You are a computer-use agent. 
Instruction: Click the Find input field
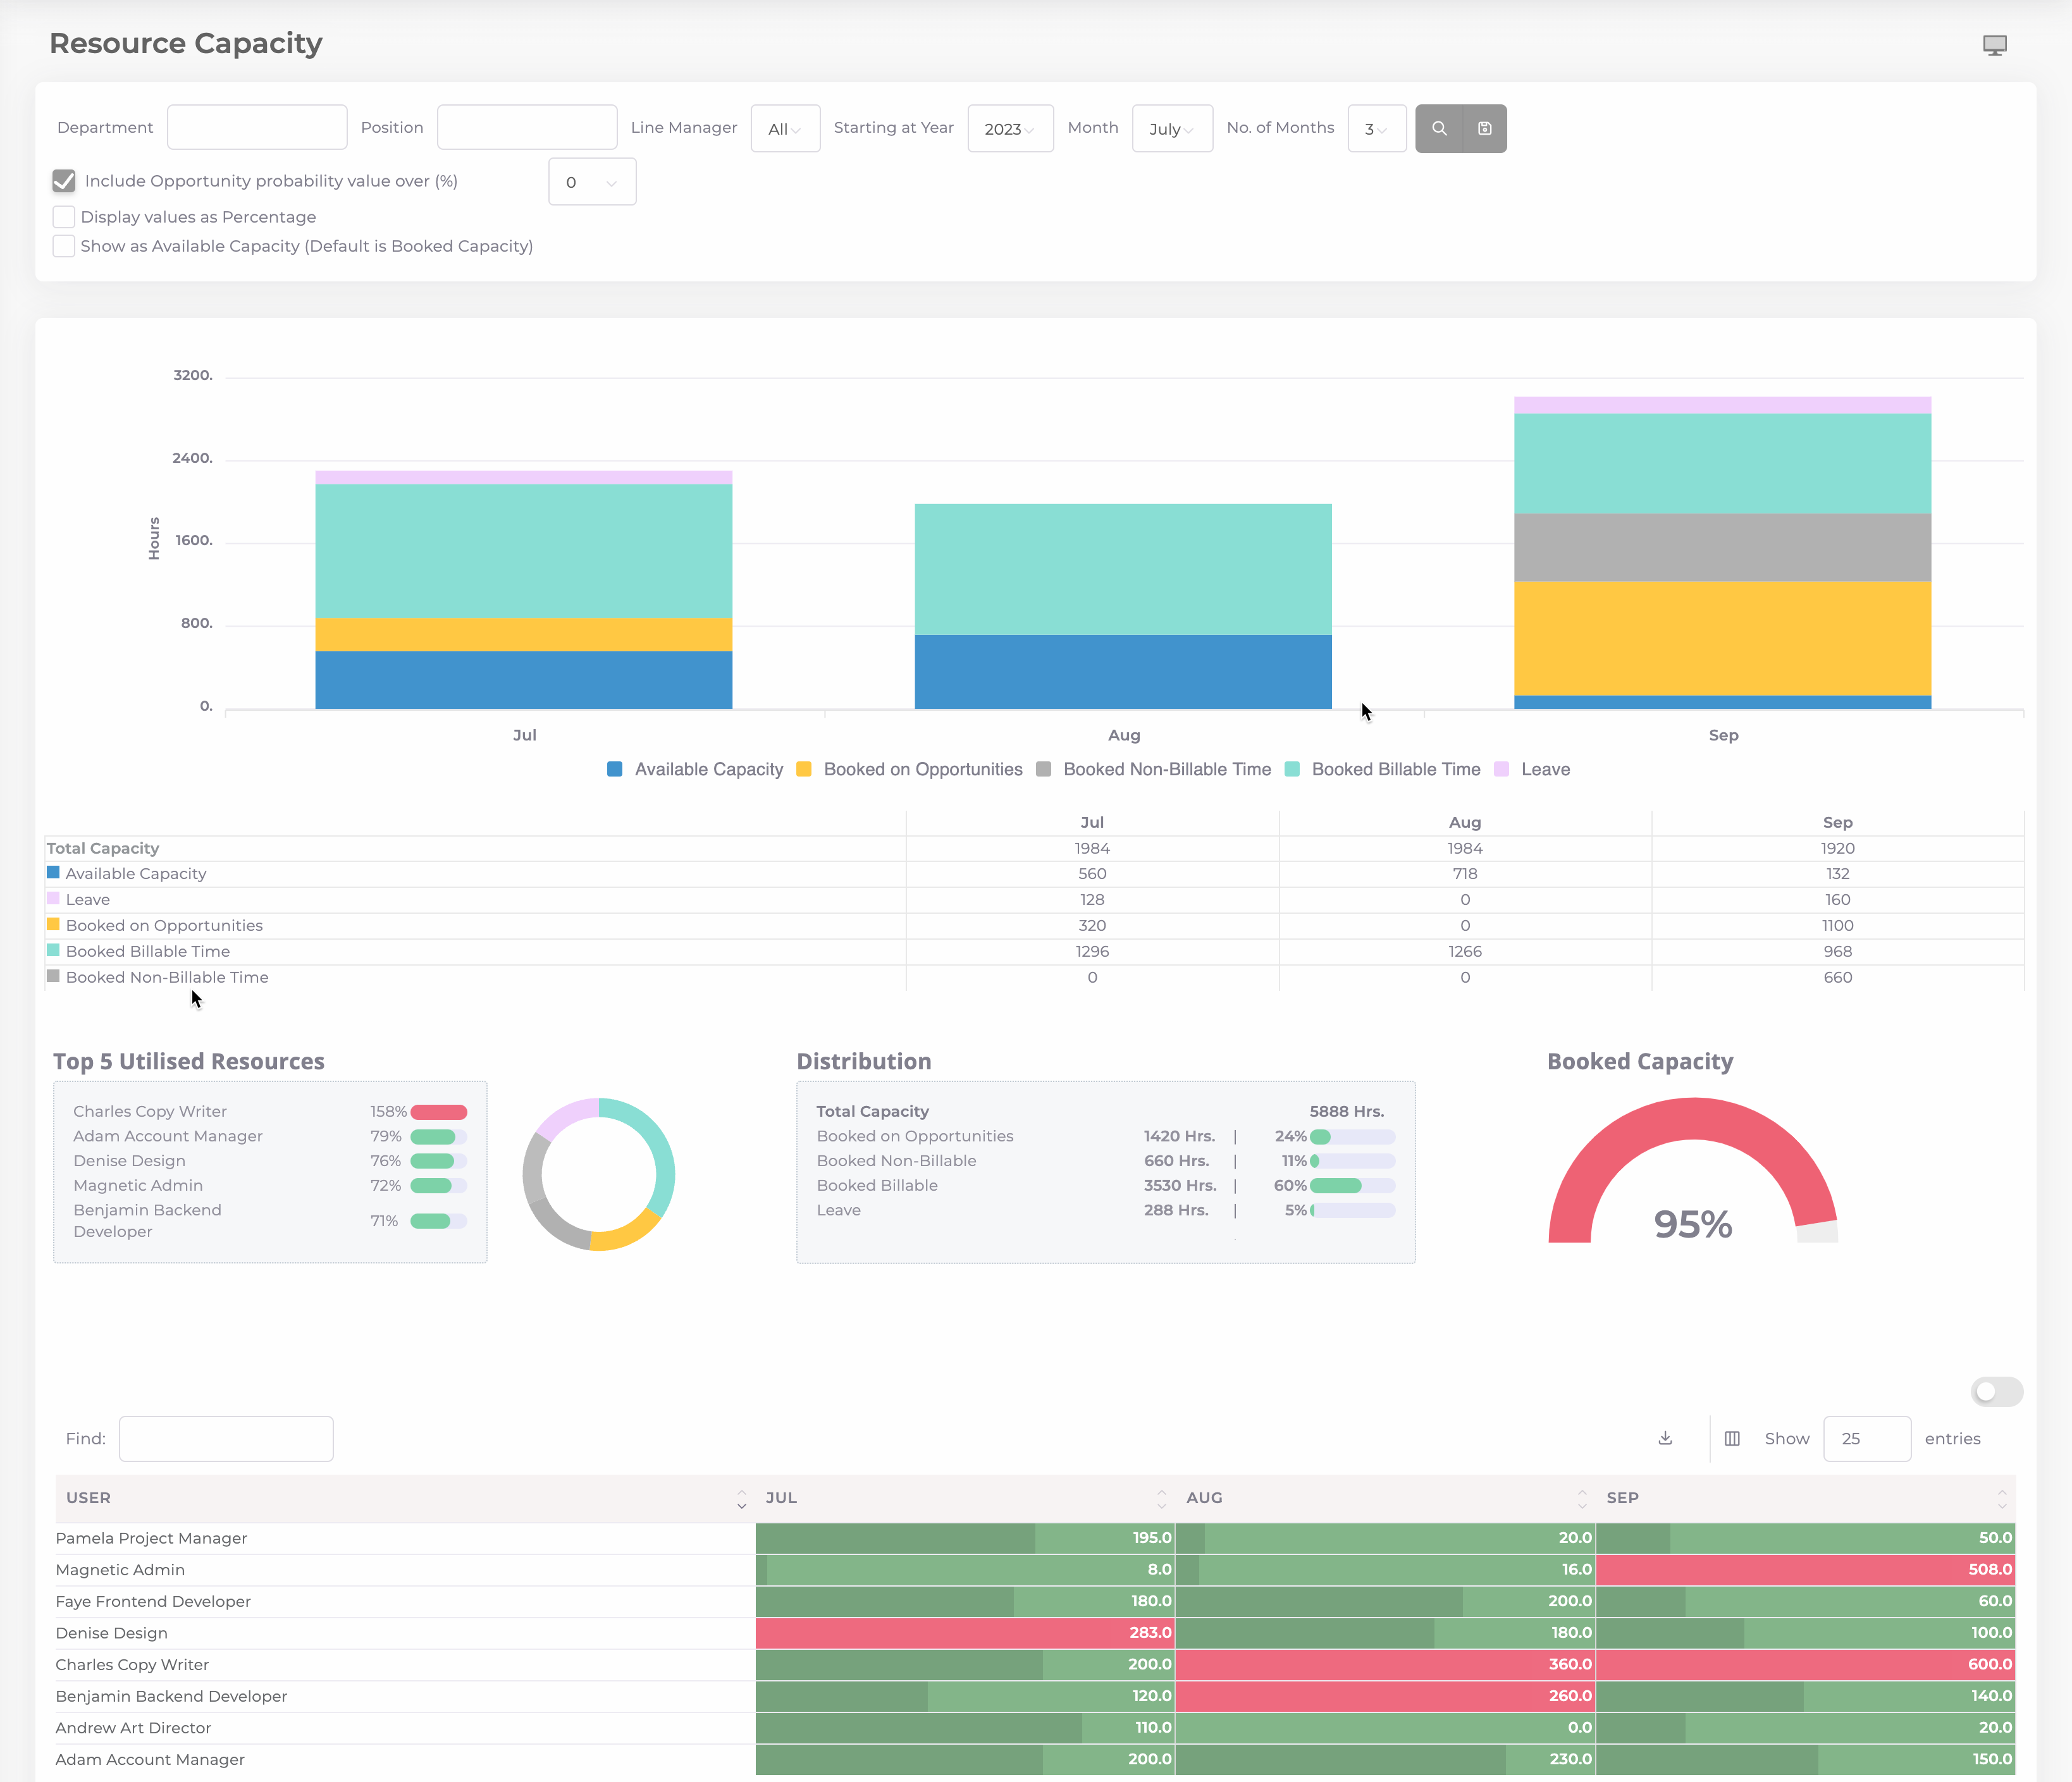[226, 1438]
